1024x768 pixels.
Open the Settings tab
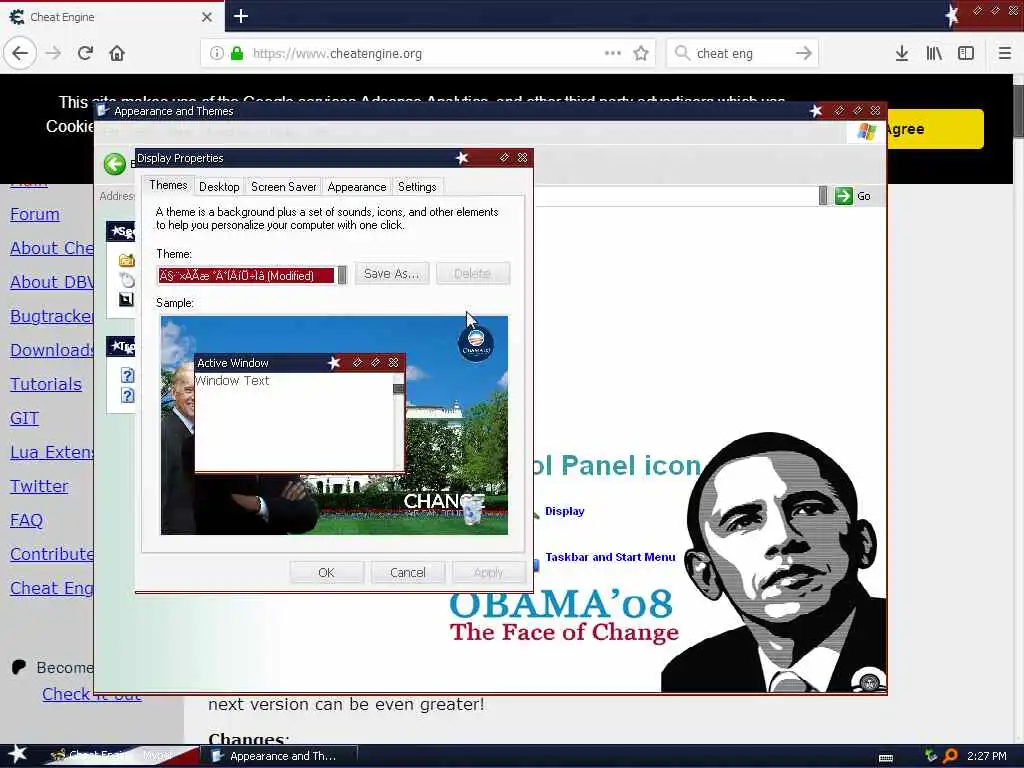[417, 187]
